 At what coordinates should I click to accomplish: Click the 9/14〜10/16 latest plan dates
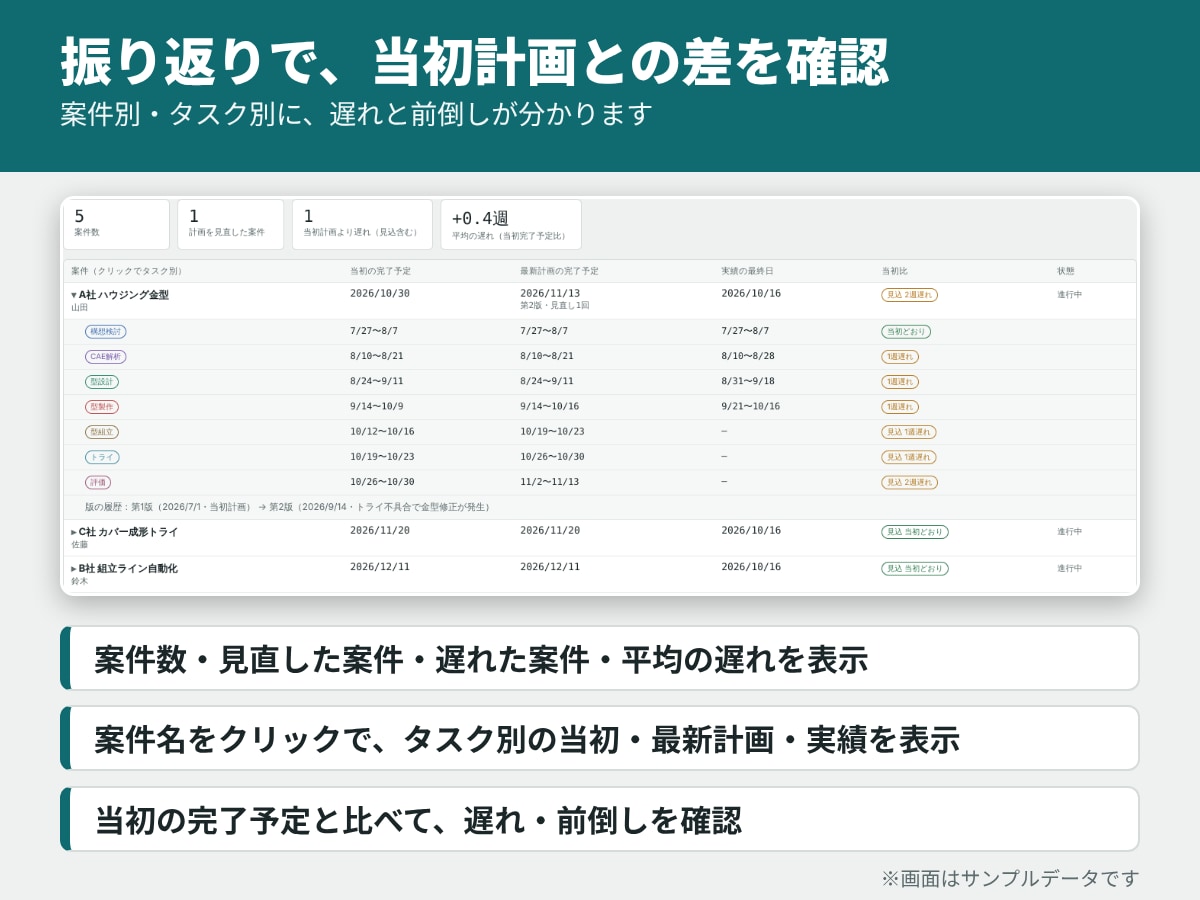549,406
